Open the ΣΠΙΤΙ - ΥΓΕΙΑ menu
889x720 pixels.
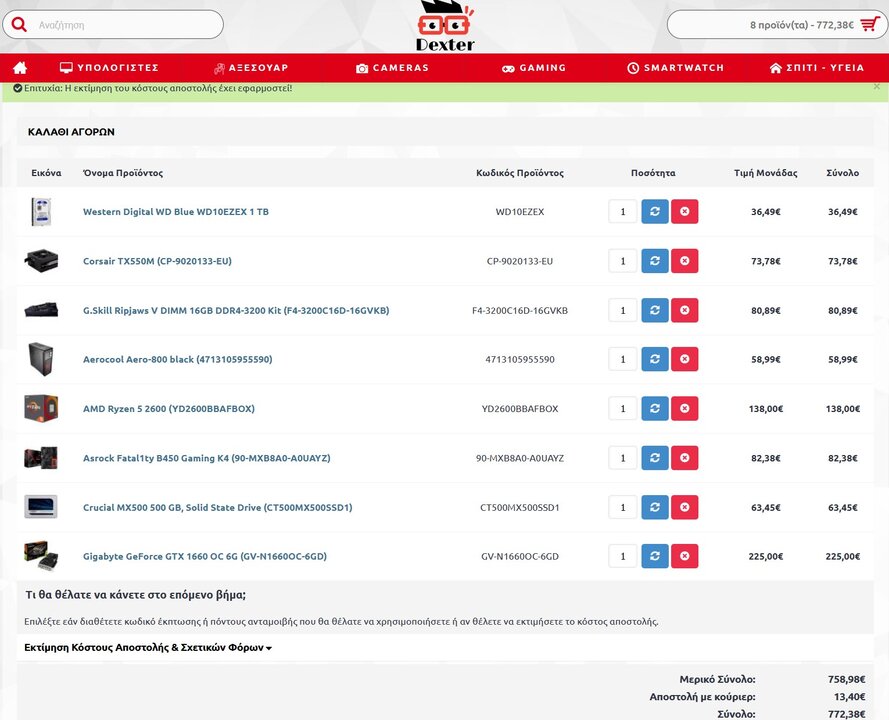[x=817, y=68]
